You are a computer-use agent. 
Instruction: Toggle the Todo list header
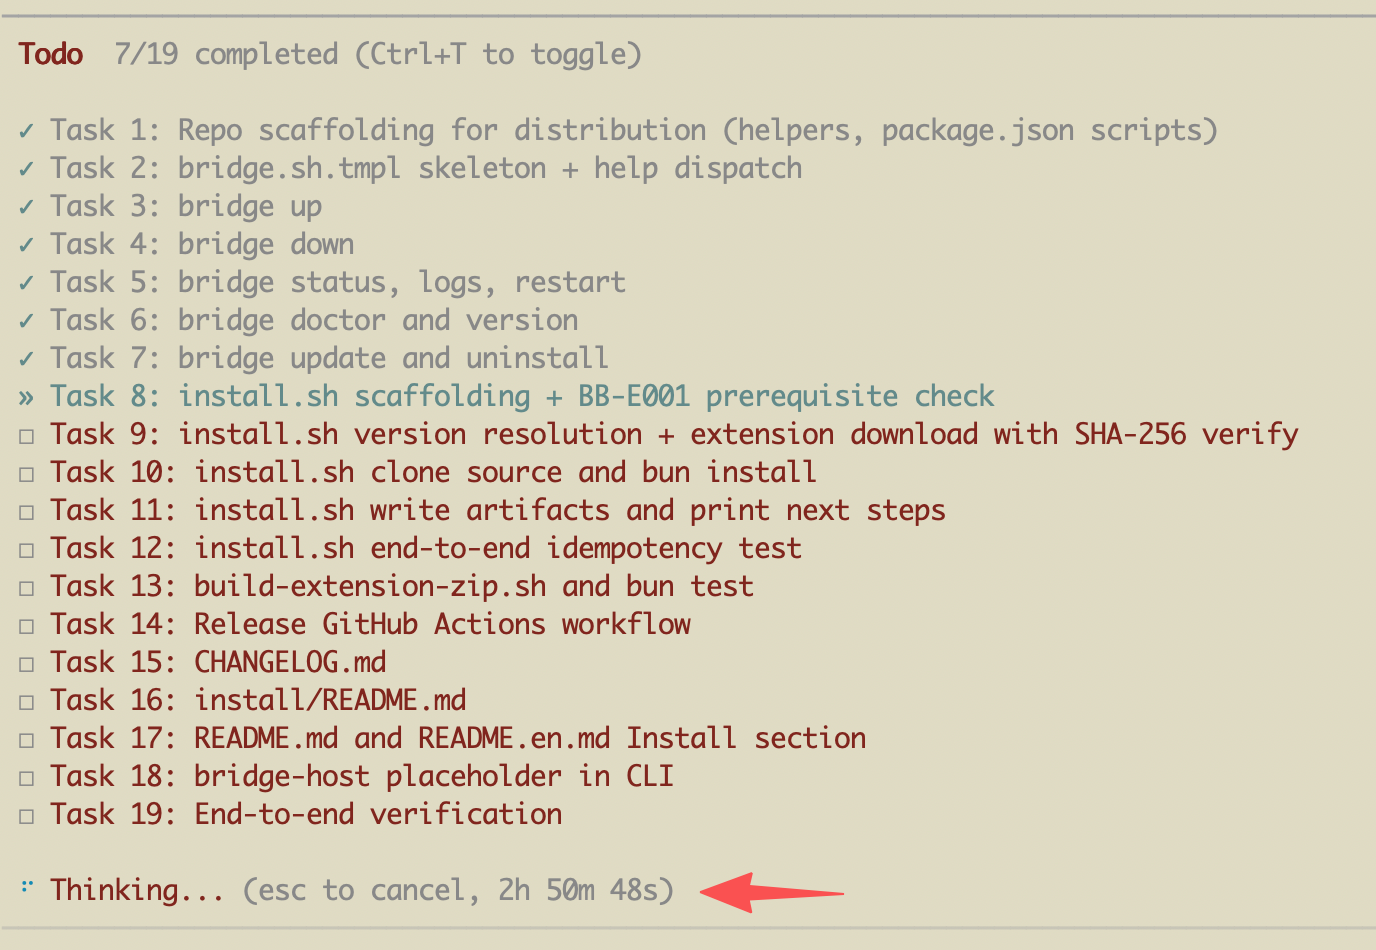point(51,54)
